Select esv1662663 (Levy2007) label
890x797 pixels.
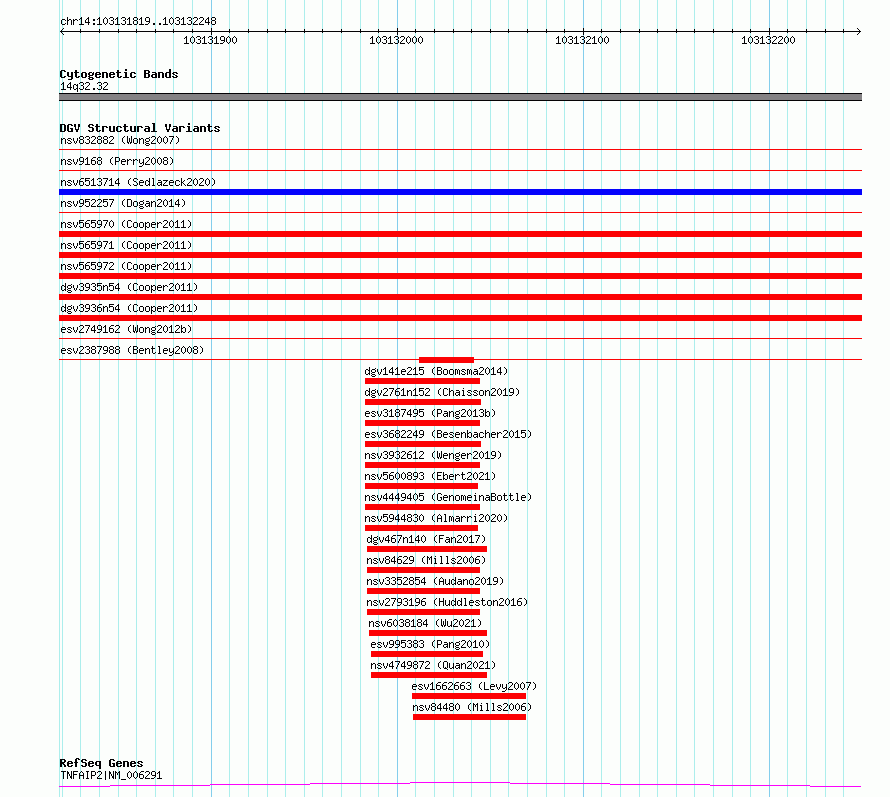coord(474,686)
